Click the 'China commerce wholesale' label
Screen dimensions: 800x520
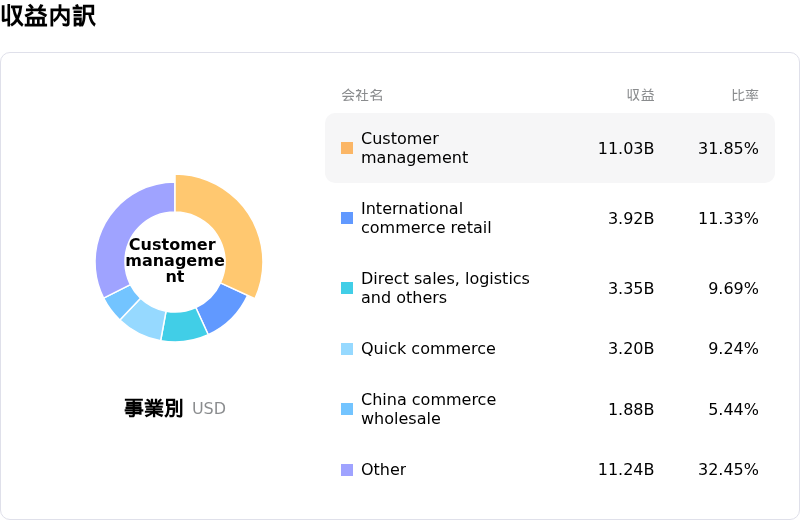429,409
